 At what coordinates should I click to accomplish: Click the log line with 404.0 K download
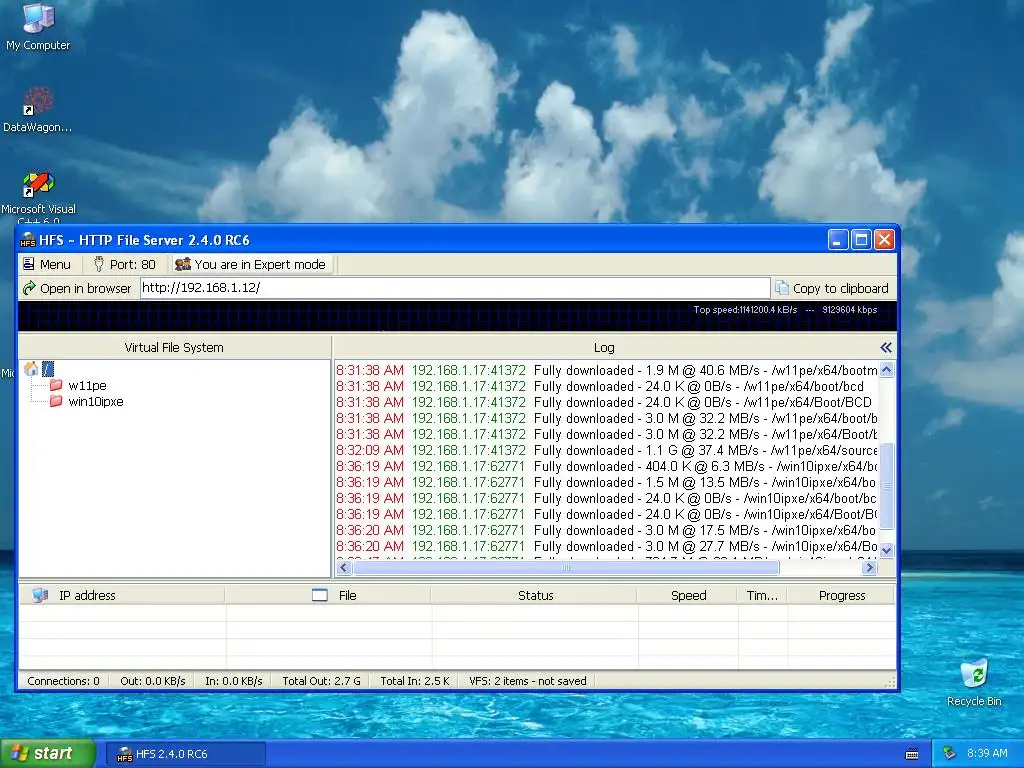[607, 466]
